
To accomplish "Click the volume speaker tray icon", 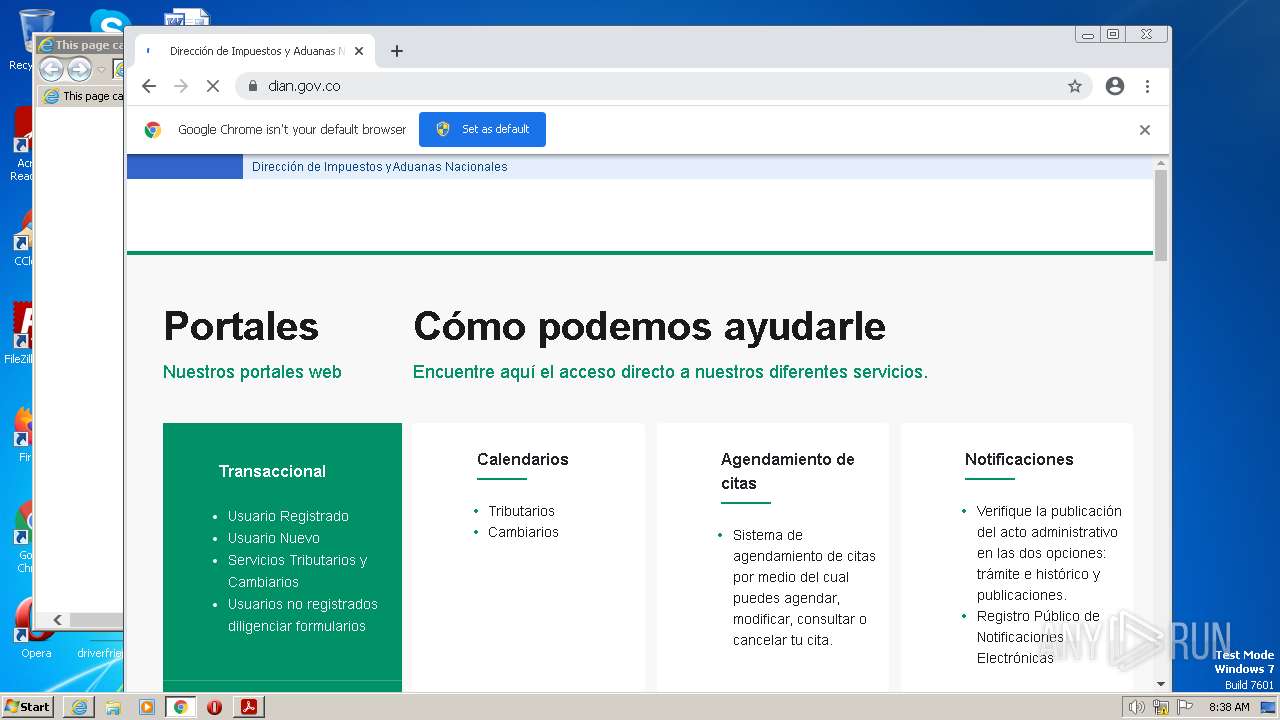I will tap(1137, 707).
